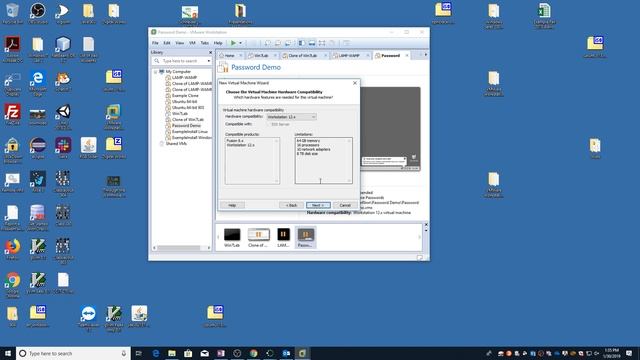Collapse the My Computer tree node
The image size is (640, 360).
tap(155, 72)
